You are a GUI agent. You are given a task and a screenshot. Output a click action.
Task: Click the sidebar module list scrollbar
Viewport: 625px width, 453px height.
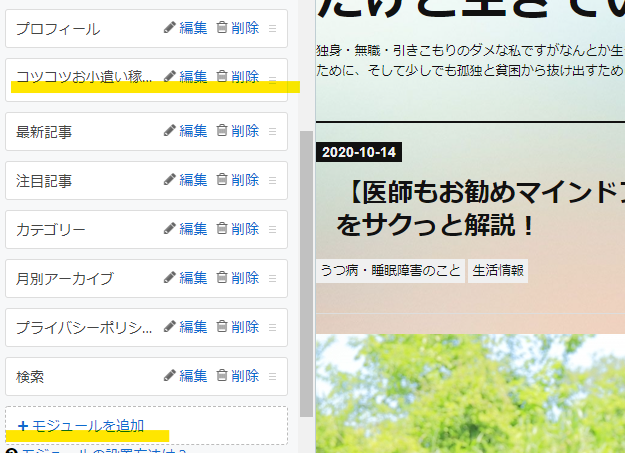click(306, 274)
